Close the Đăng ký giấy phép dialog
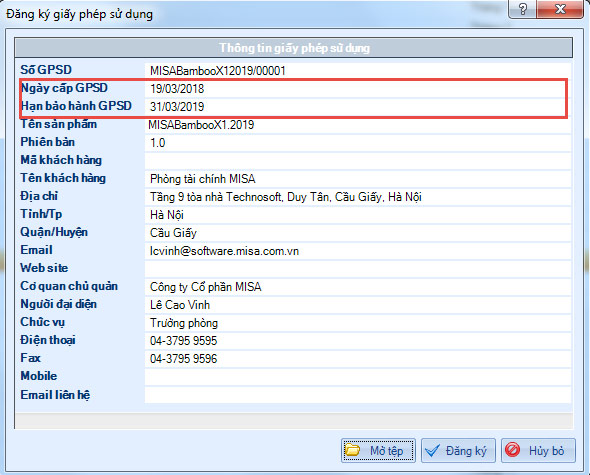 [560, 9]
